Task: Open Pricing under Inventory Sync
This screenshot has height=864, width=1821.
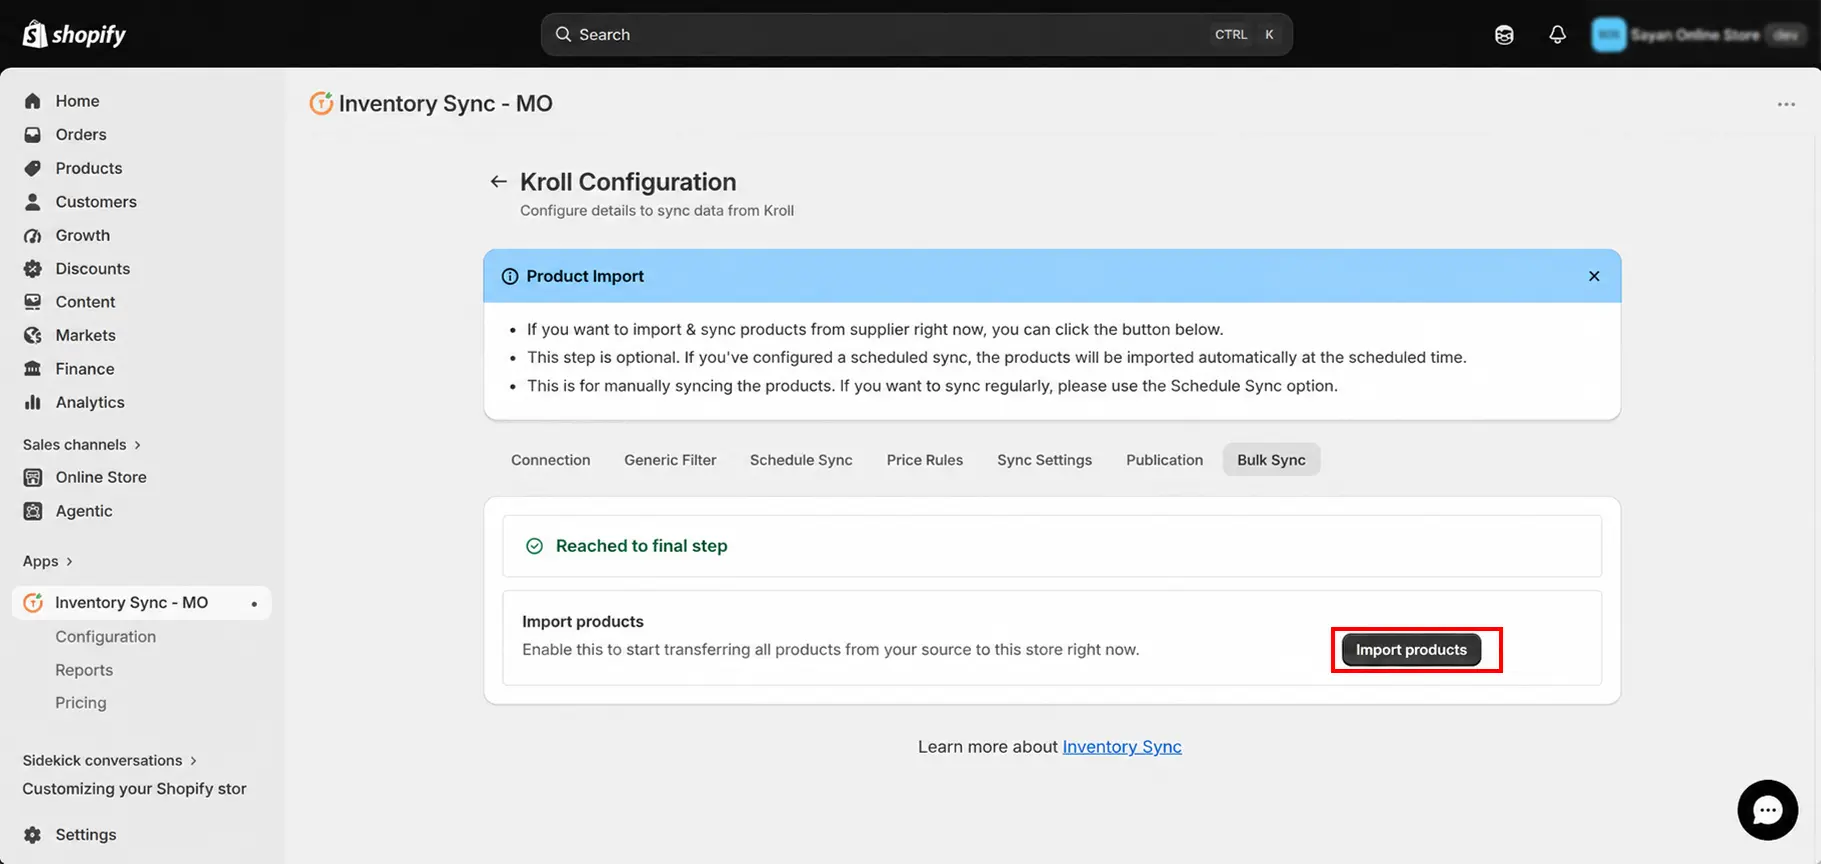Action: click(81, 703)
